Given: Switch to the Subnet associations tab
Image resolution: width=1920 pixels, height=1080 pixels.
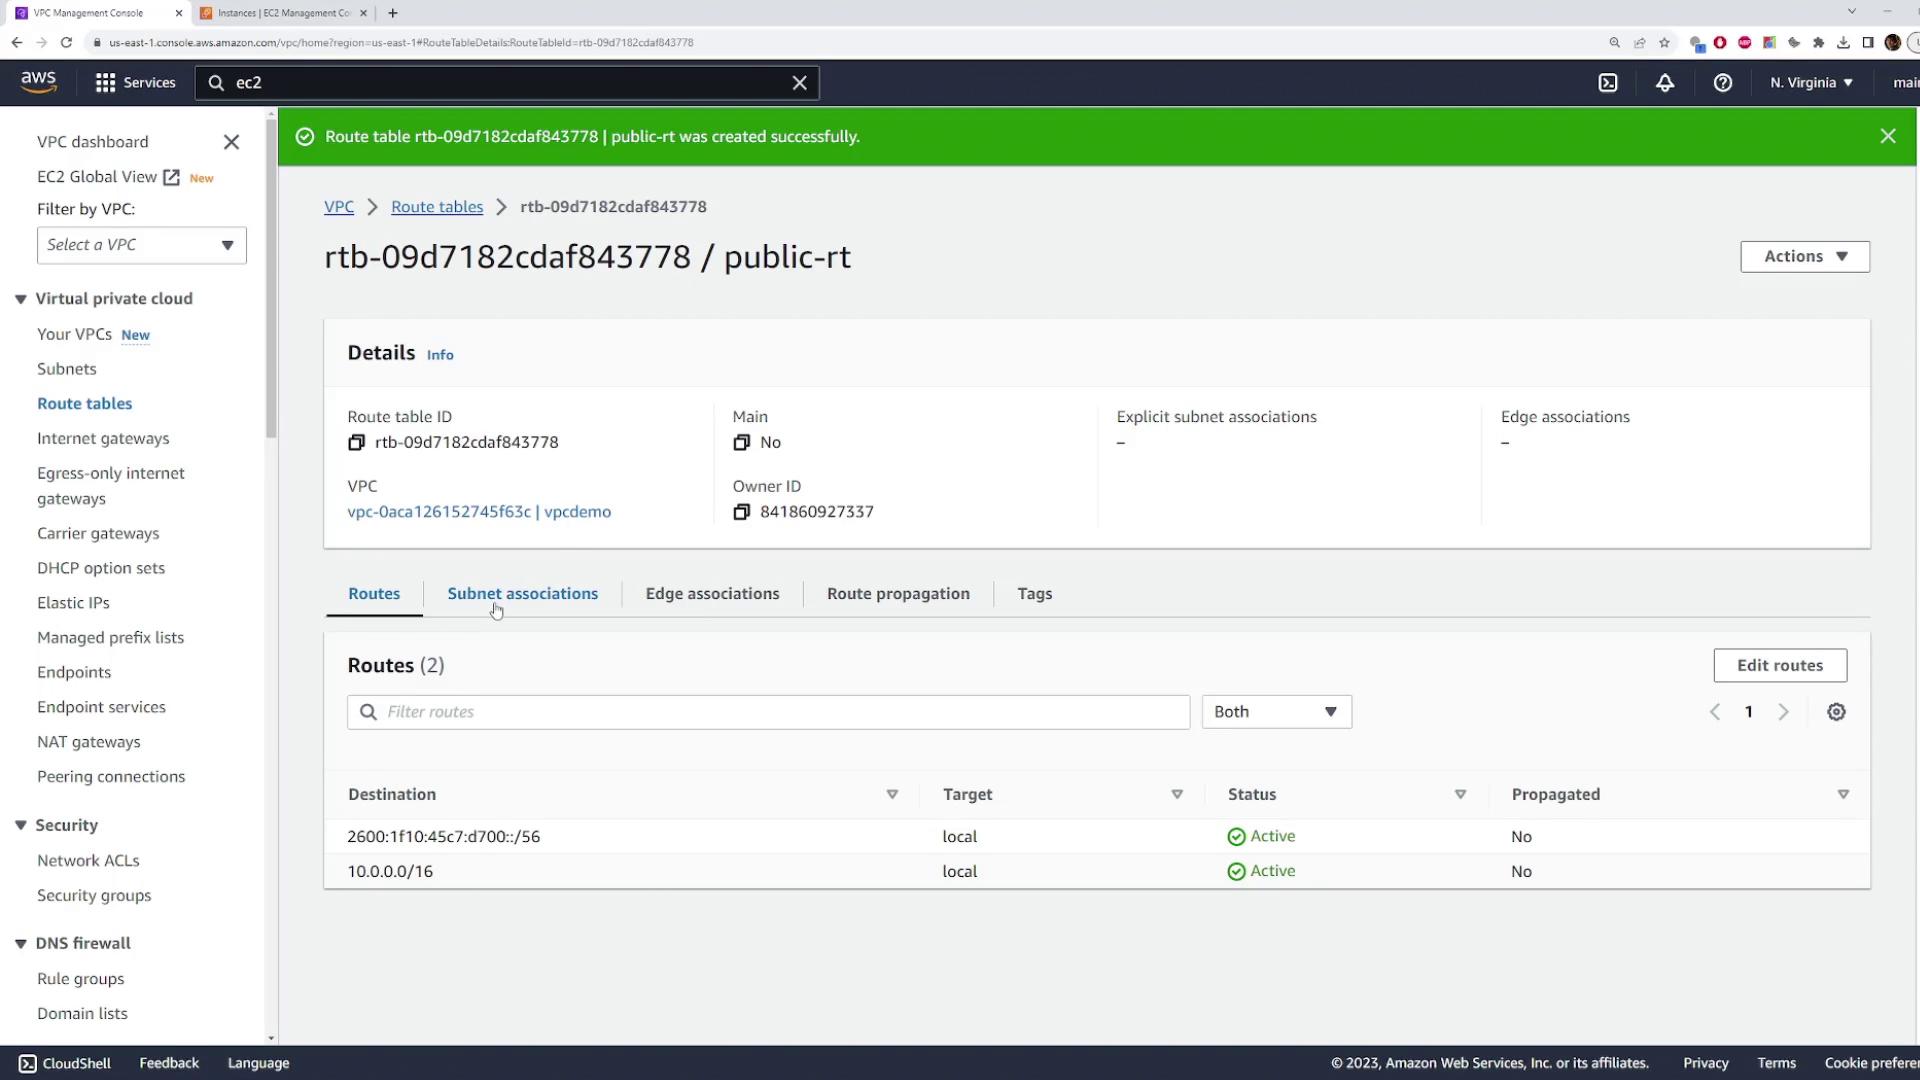Looking at the screenshot, I should (522, 594).
